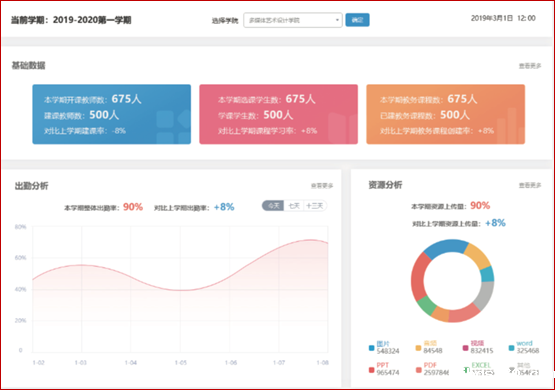Image resolution: width=555 pixels, height=390 pixels.
Task: Click the 80% label on chart y-axis
Action: point(20,227)
